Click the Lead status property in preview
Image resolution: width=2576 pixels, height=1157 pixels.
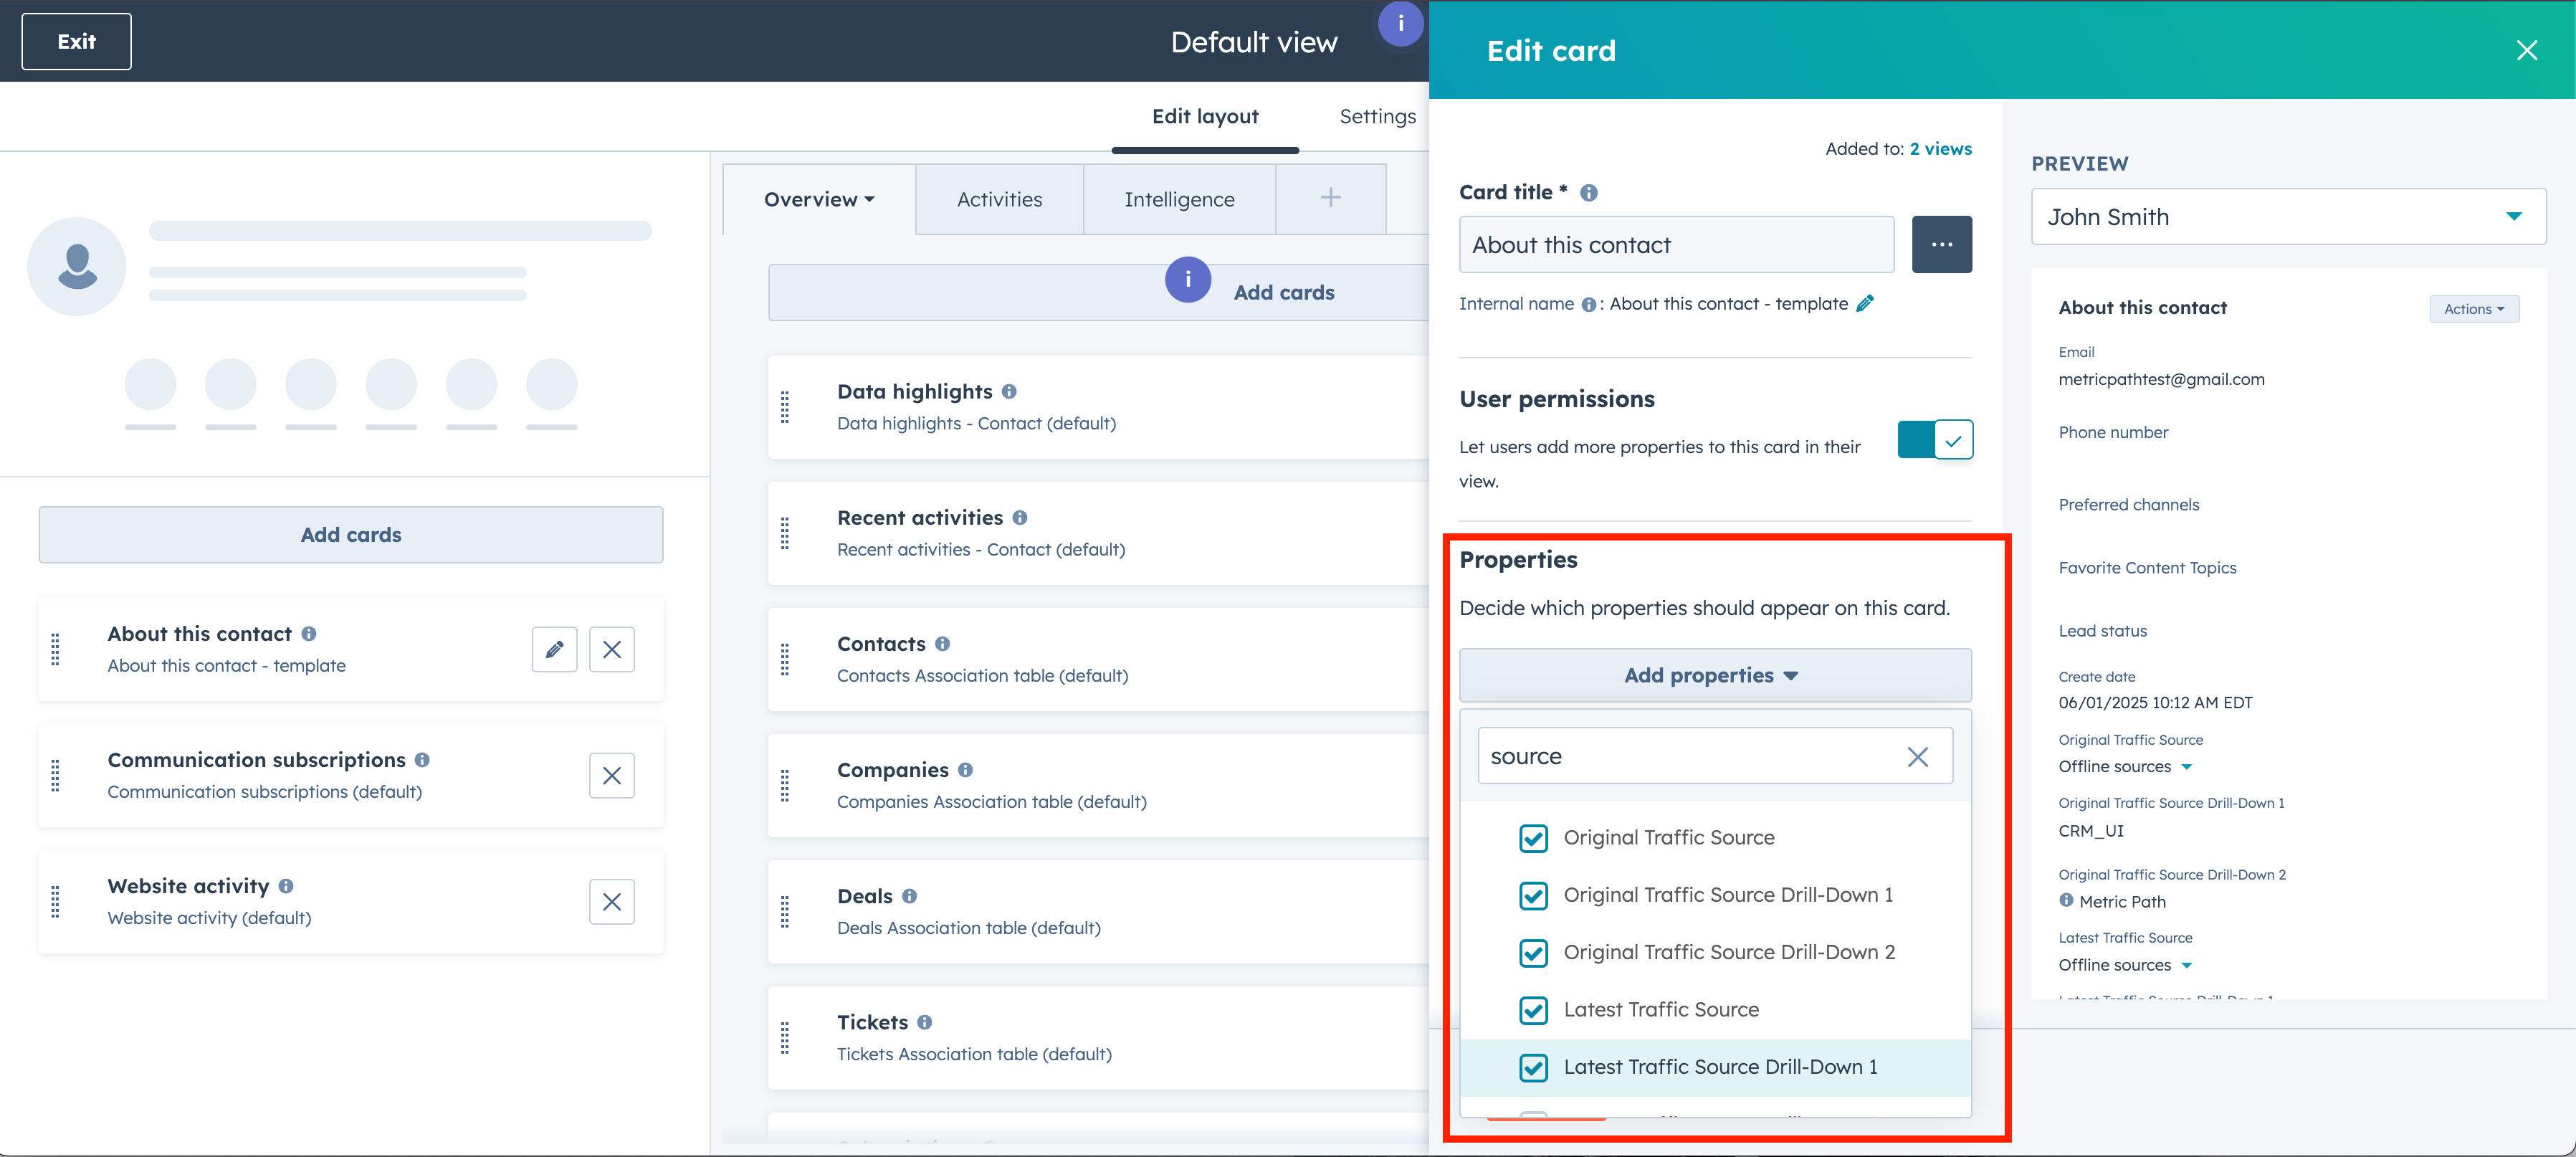point(2102,631)
